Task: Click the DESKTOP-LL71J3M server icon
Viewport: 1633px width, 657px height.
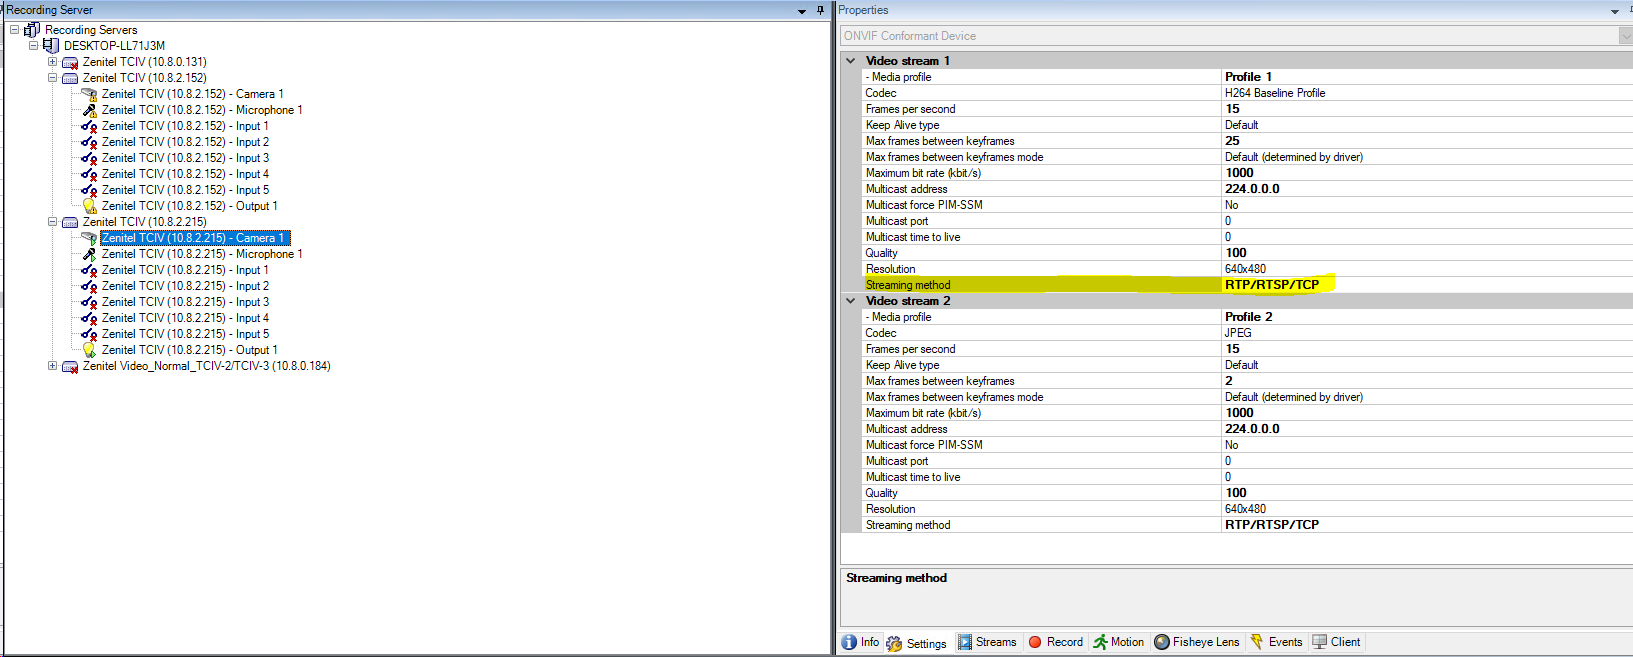Action: point(51,46)
